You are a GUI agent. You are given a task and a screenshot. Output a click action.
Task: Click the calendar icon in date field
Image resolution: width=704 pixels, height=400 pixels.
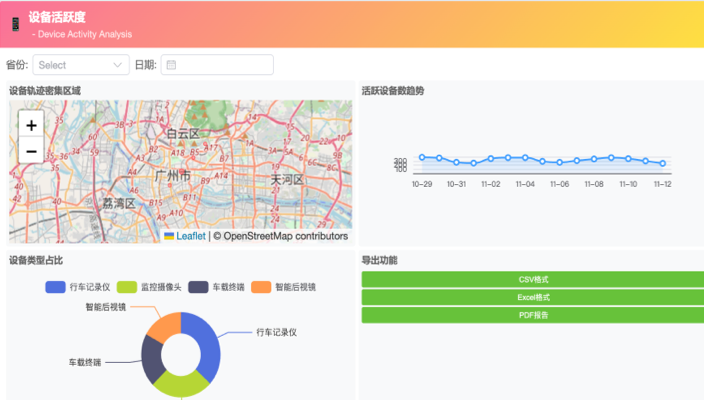(171, 65)
